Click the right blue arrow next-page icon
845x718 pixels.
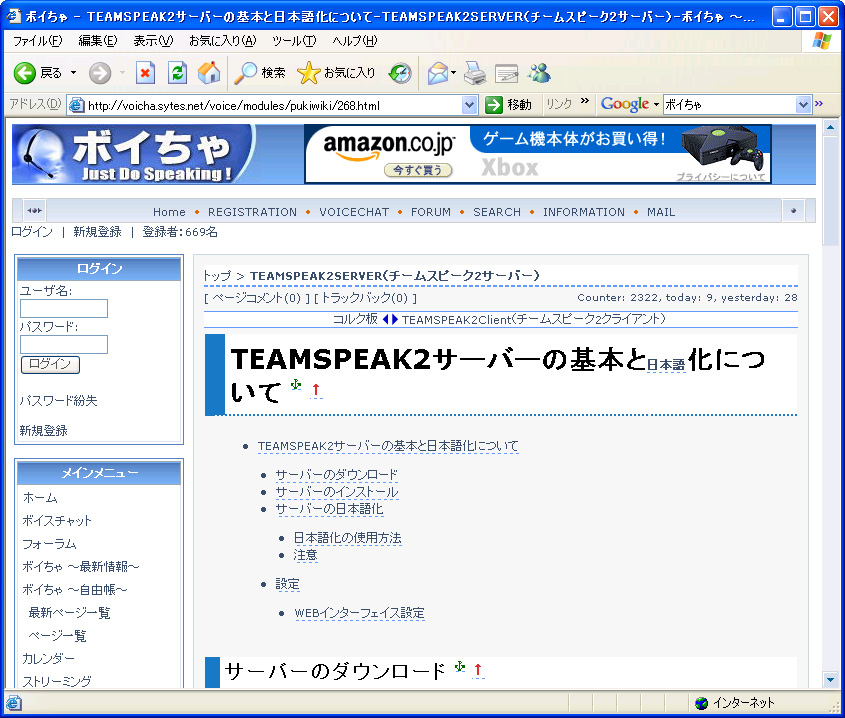pos(395,319)
